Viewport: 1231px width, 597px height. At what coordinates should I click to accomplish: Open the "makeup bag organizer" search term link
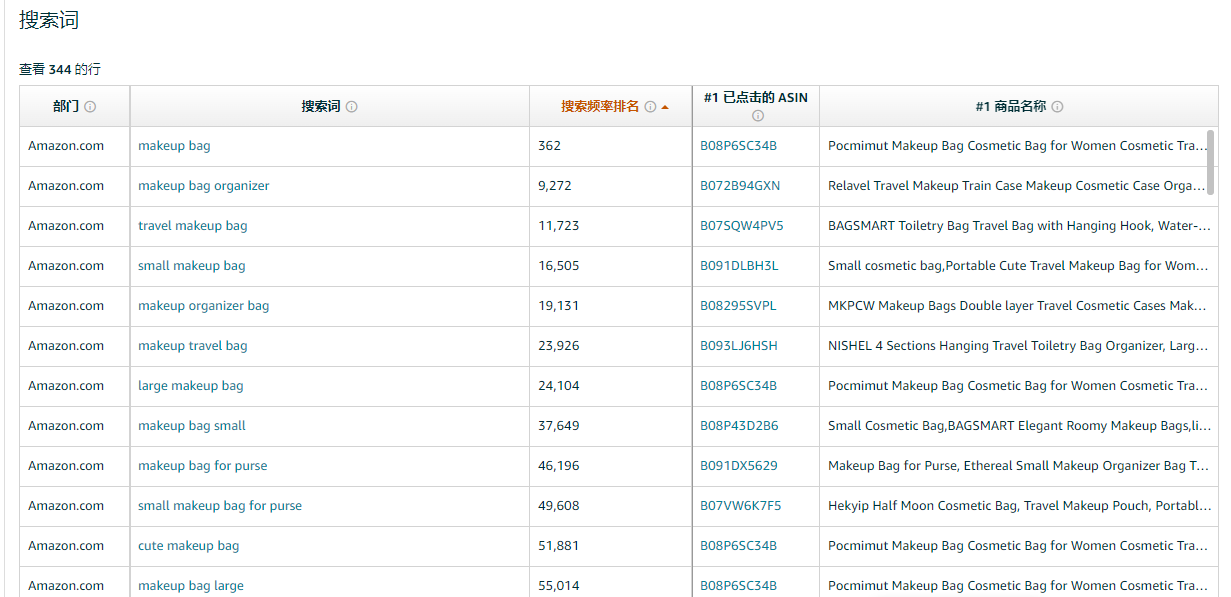click(203, 186)
